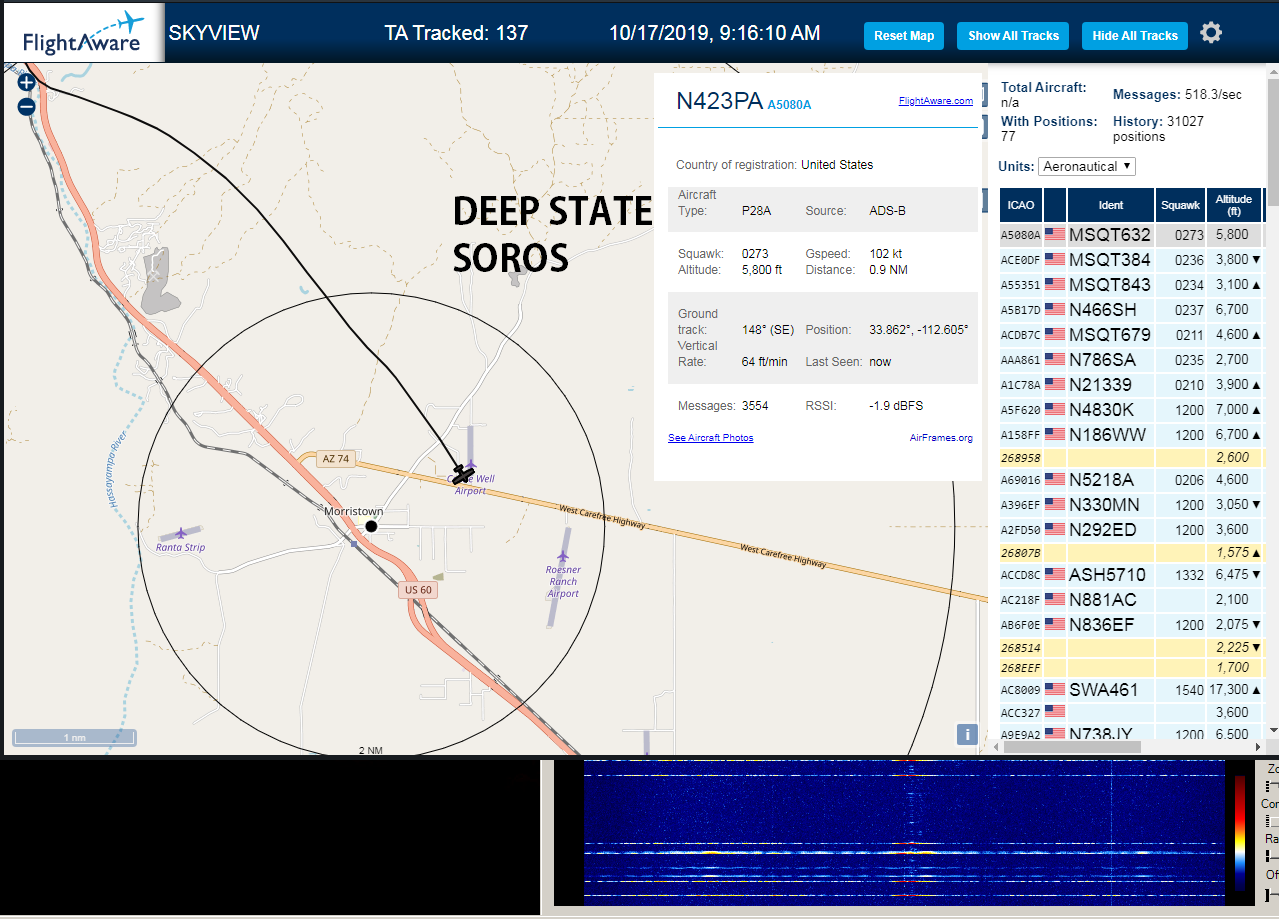Click the Ranta Strip airport marker
The width and height of the screenshot is (1279, 919).
click(x=180, y=533)
